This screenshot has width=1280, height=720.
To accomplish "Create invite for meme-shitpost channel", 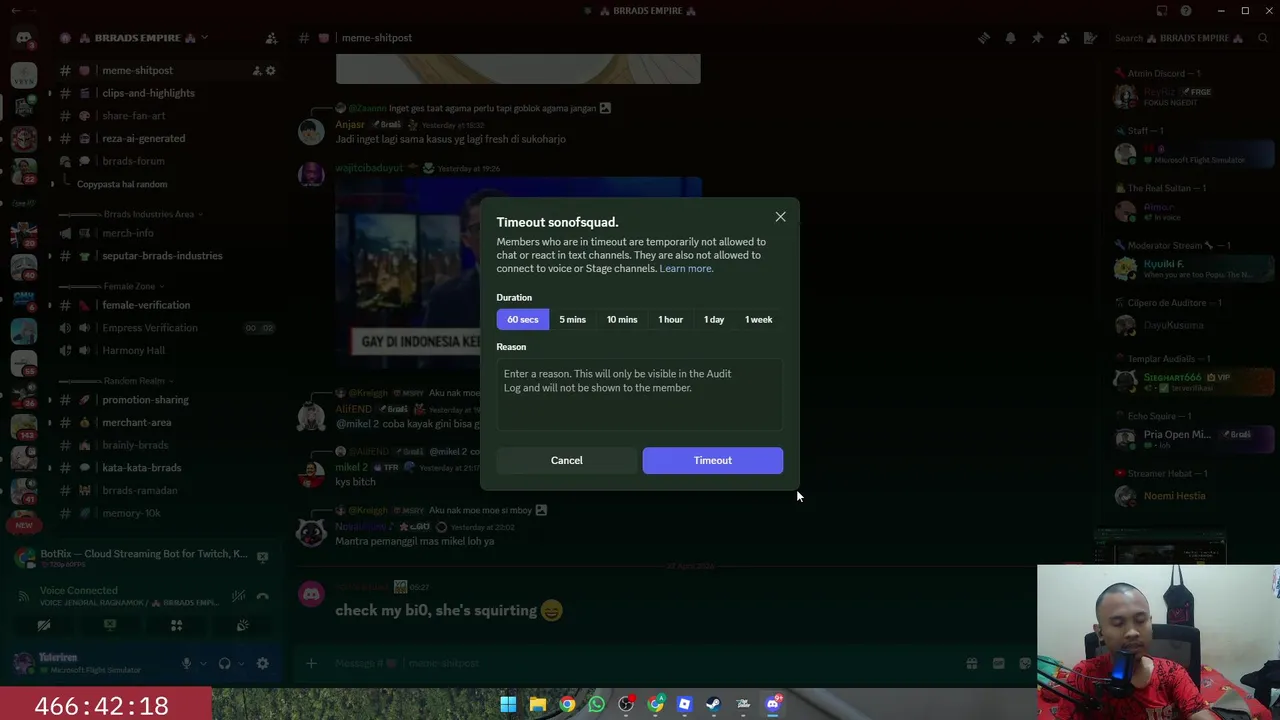I will (x=256, y=71).
